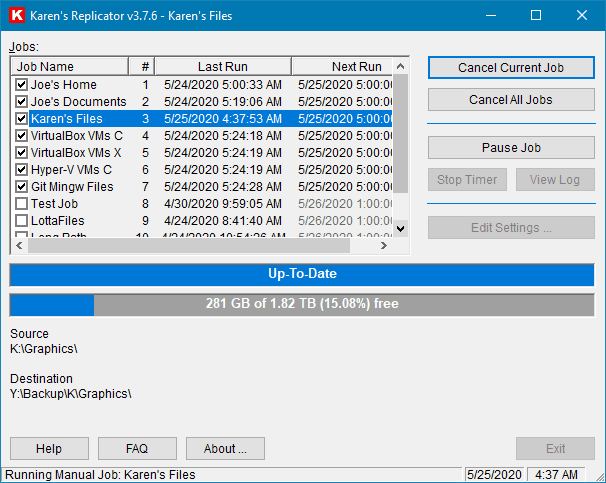
Task: Click the red K application icon in the title bar
Action: coord(17,15)
